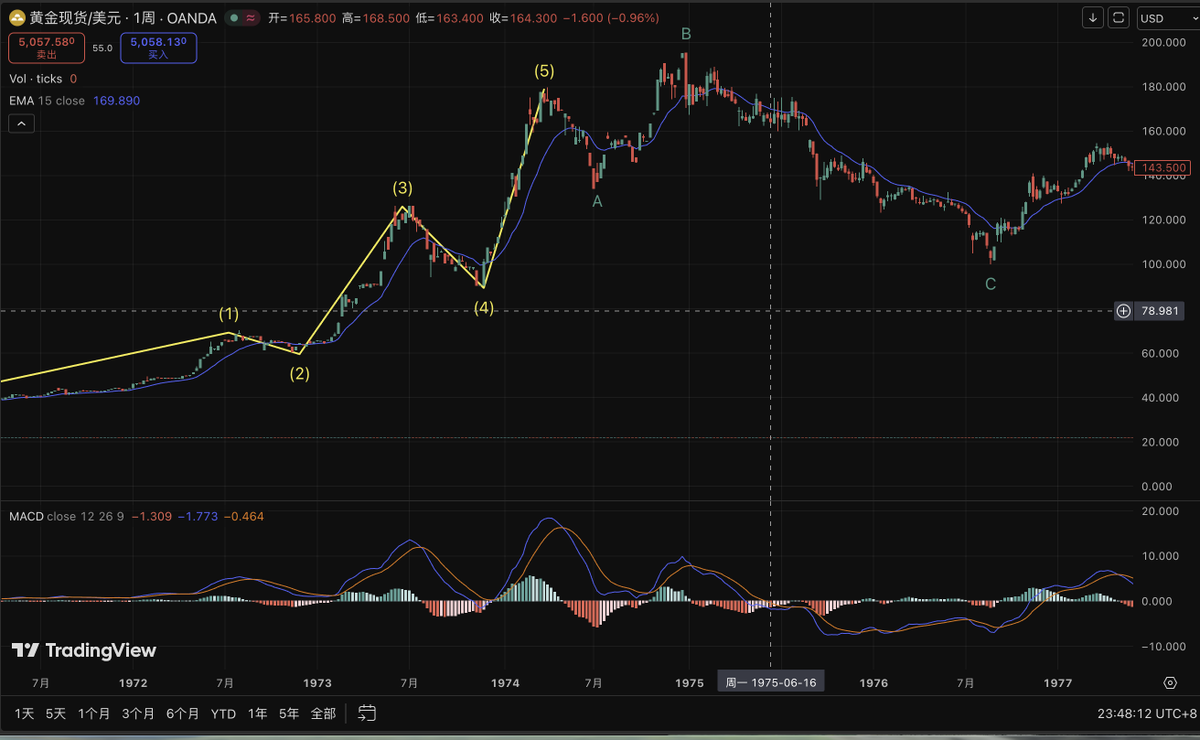This screenshot has width=1200, height=740.
Task: Select the EMA 15 close indicator legend
Action: click(x=47, y=101)
